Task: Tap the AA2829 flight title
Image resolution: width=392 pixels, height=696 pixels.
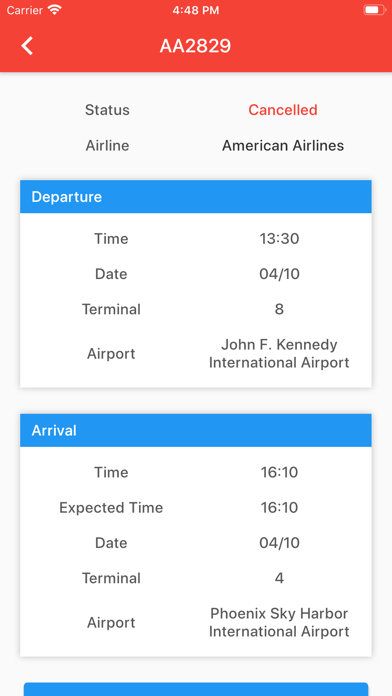Action: pos(195,46)
